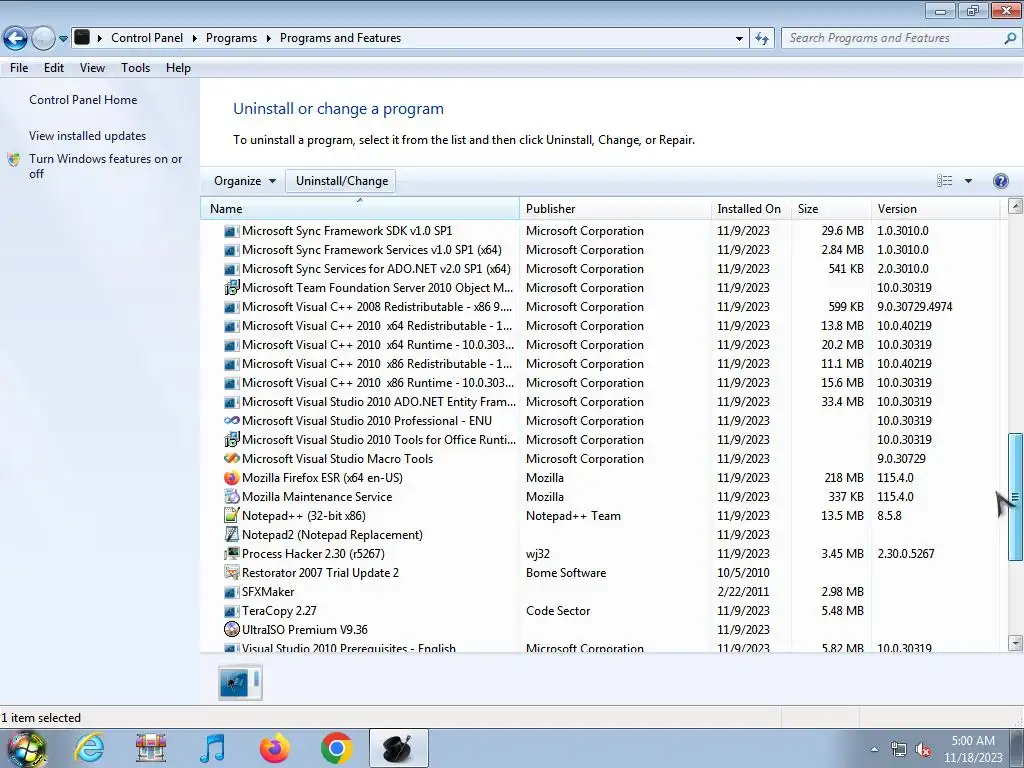1024x768 pixels.
Task: Click the TeraCopy 2.27 program icon
Action: (231, 611)
